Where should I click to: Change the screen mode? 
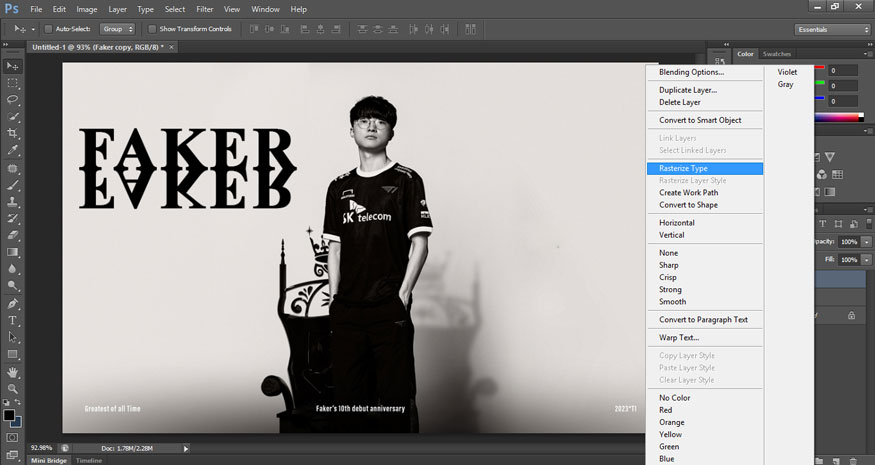tap(12, 454)
